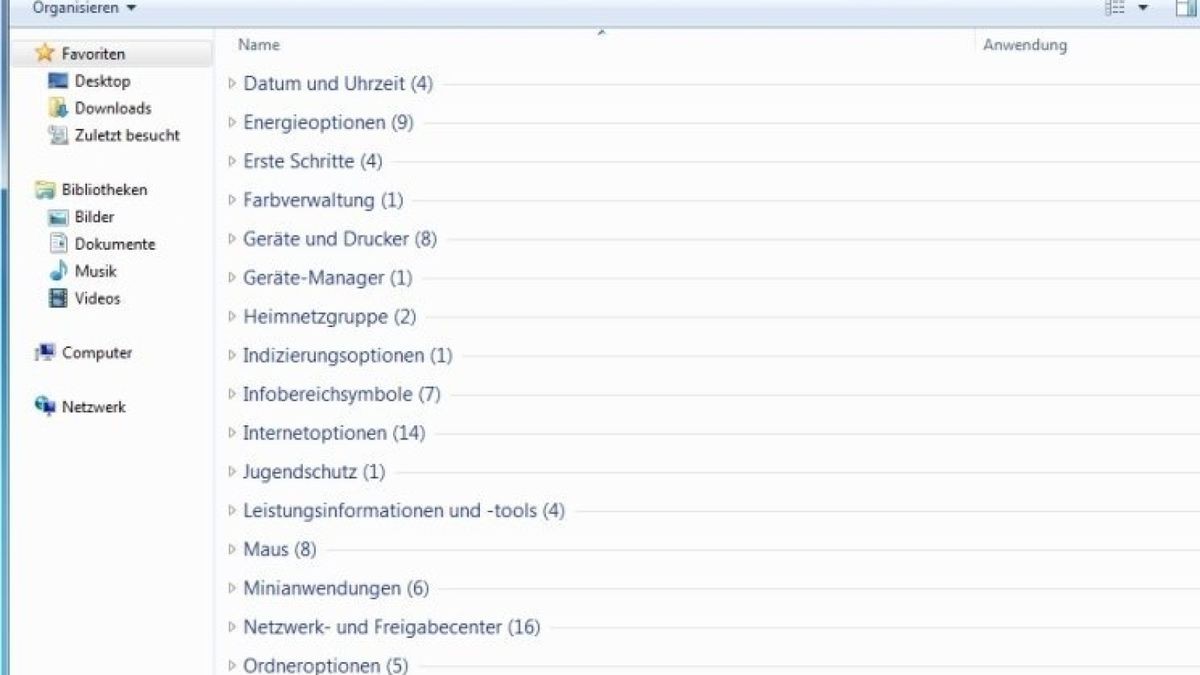Sort by the Name column header

coord(259,45)
